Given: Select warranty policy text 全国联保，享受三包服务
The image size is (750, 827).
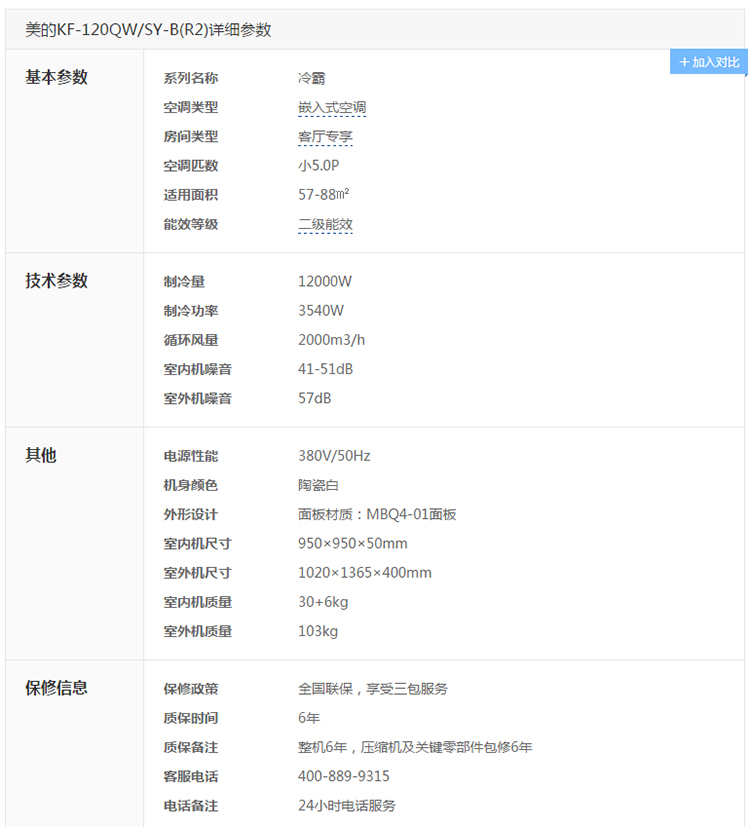Looking at the screenshot, I should pos(372,689).
